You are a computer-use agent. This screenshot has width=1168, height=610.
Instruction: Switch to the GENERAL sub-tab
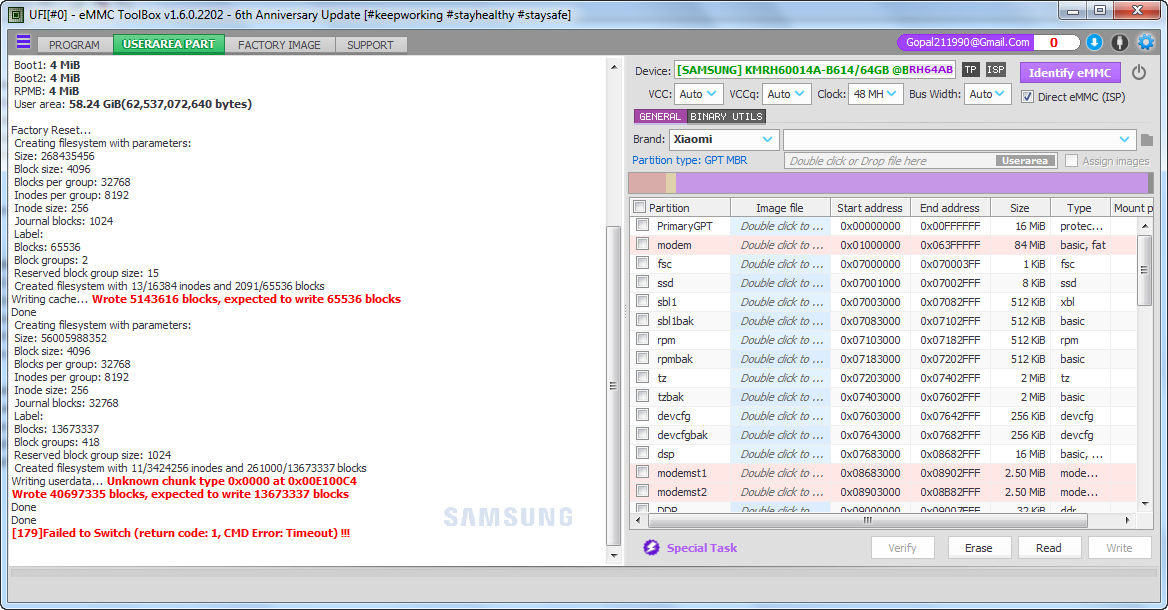[660, 116]
